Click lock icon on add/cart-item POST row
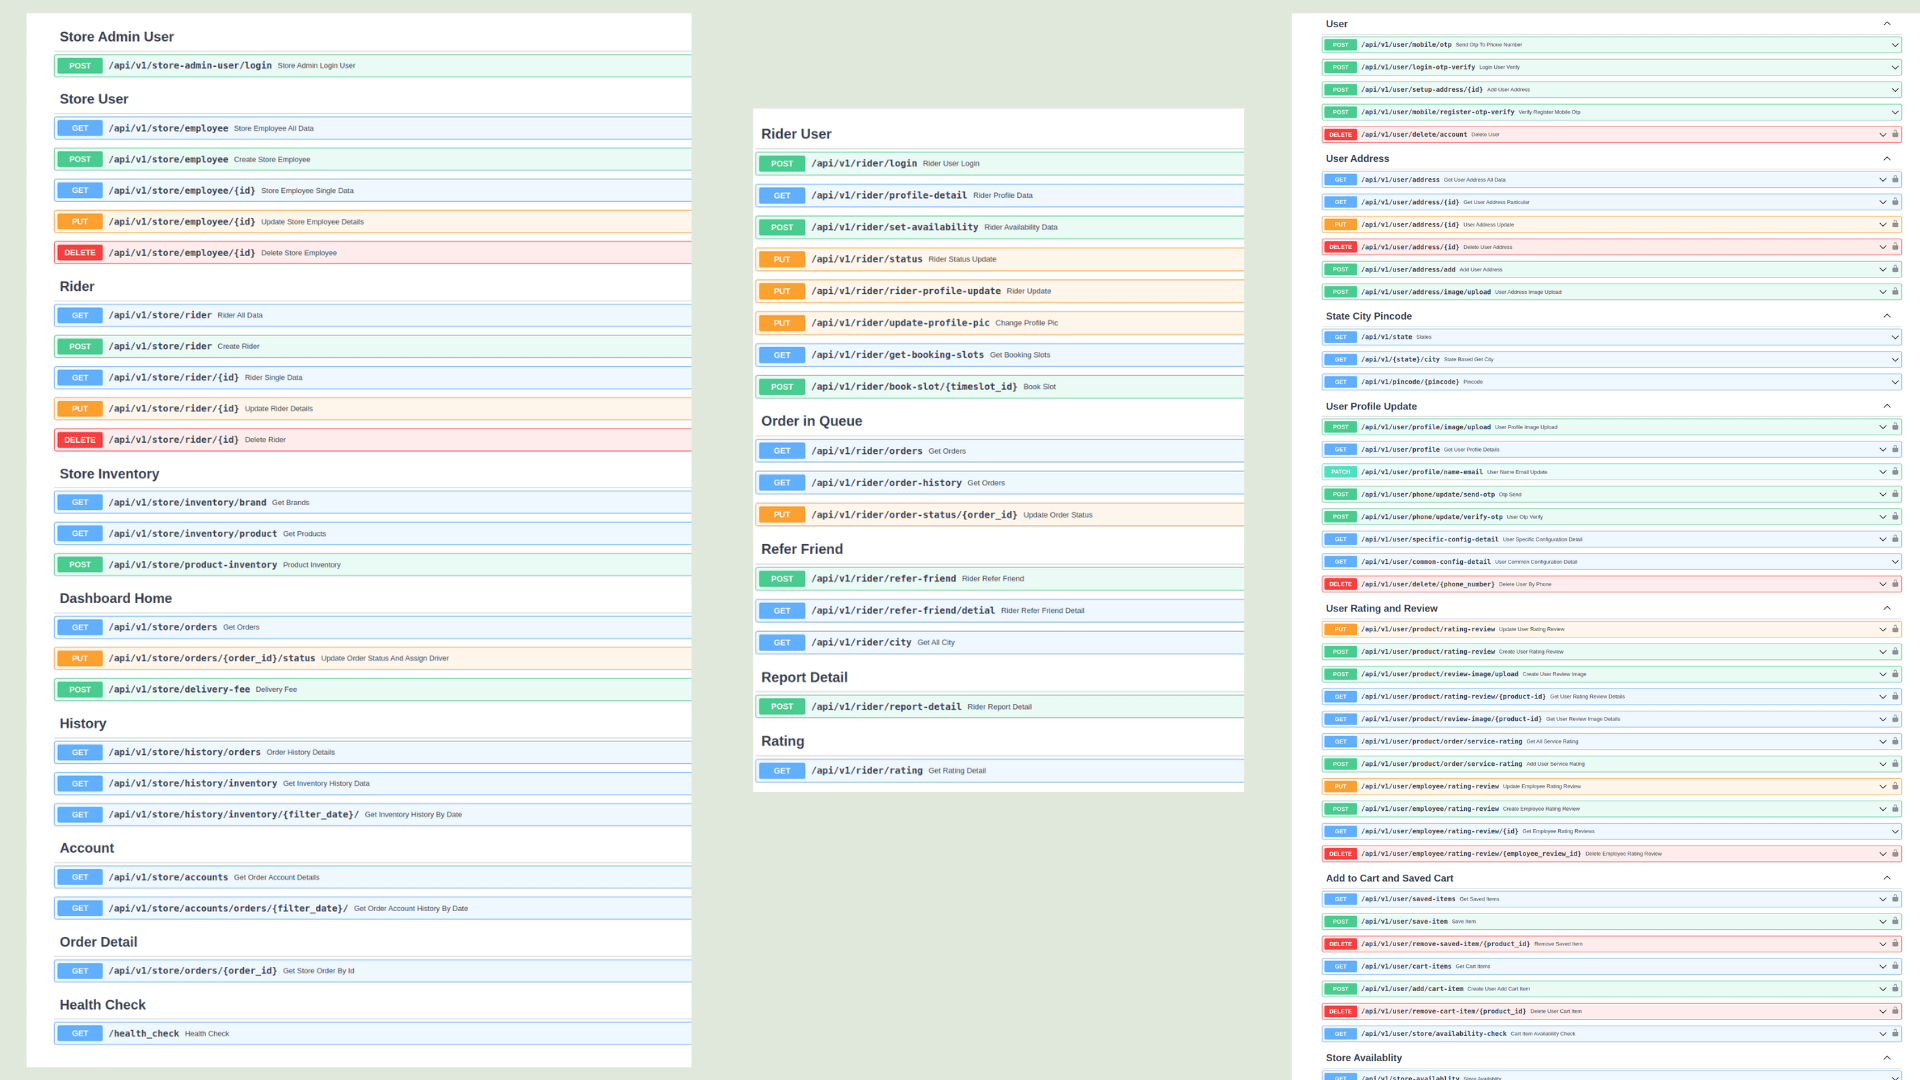The height and width of the screenshot is (1080, 1920). (1895, 989)
